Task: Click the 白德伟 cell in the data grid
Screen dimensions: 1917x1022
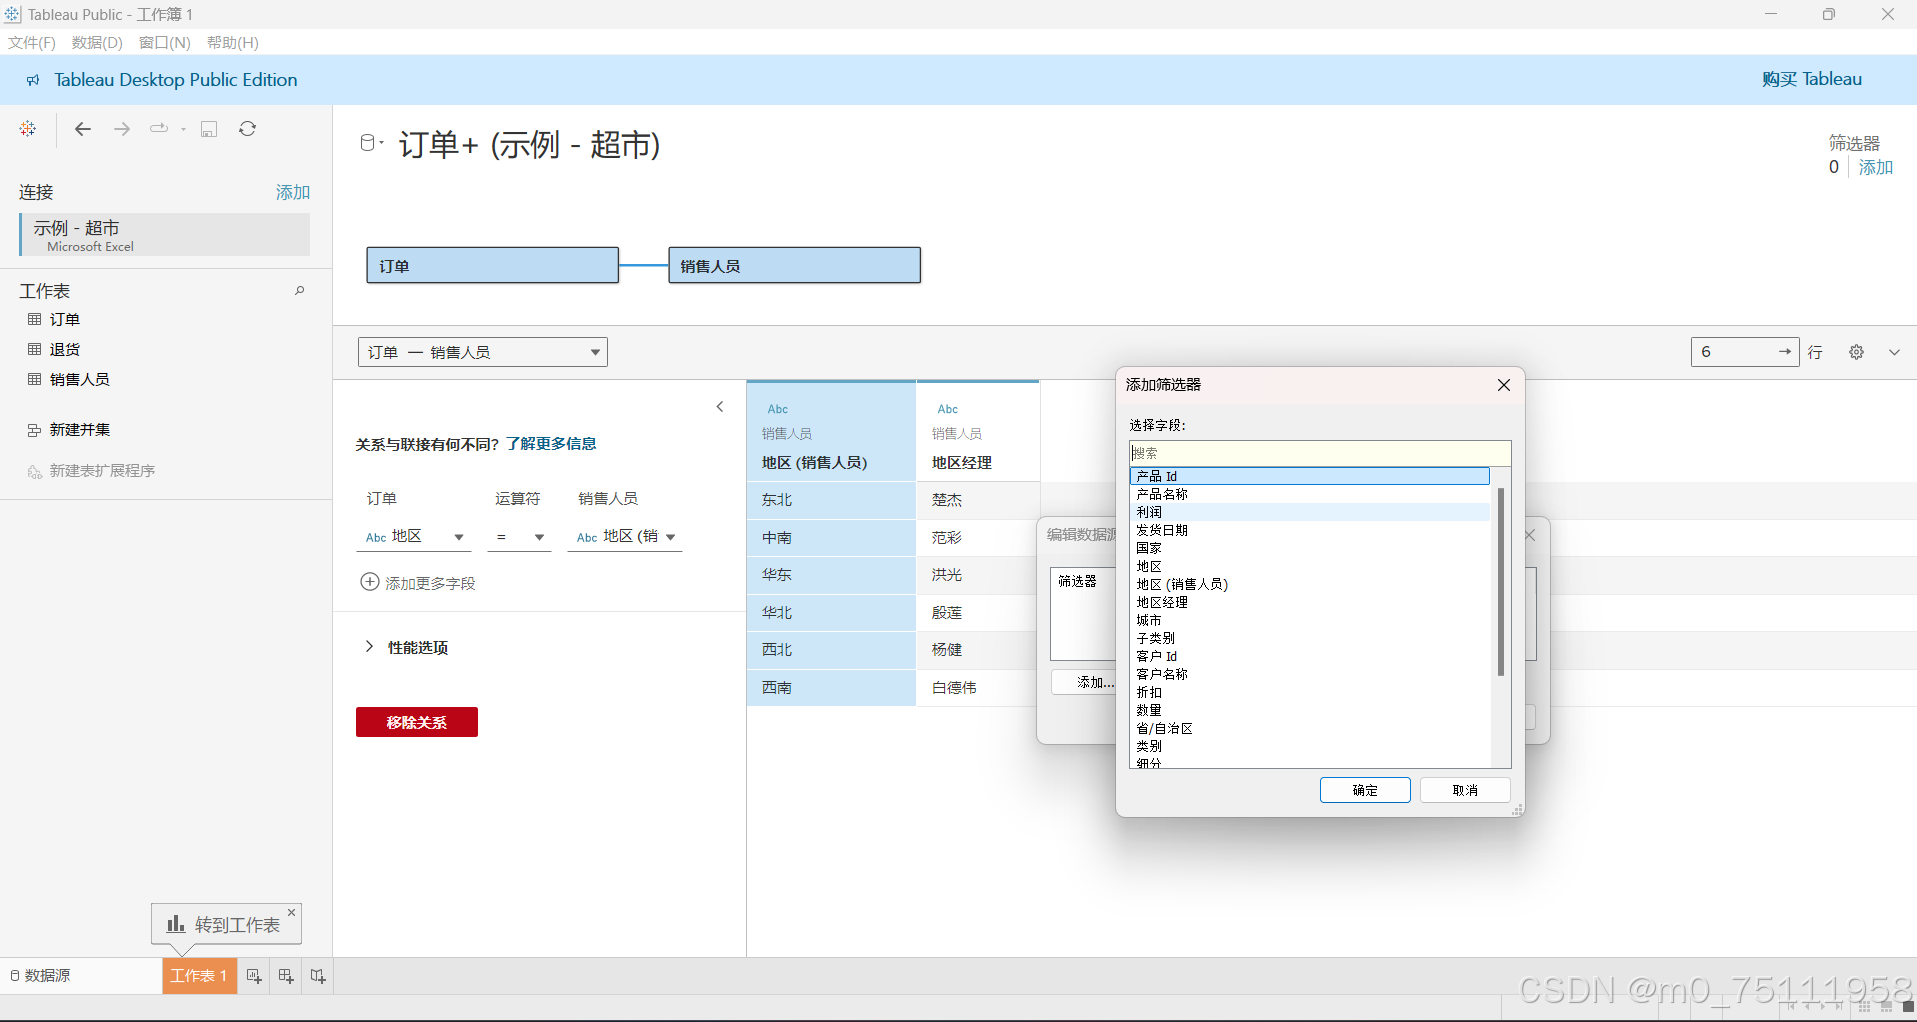Action: pos(977,688)
